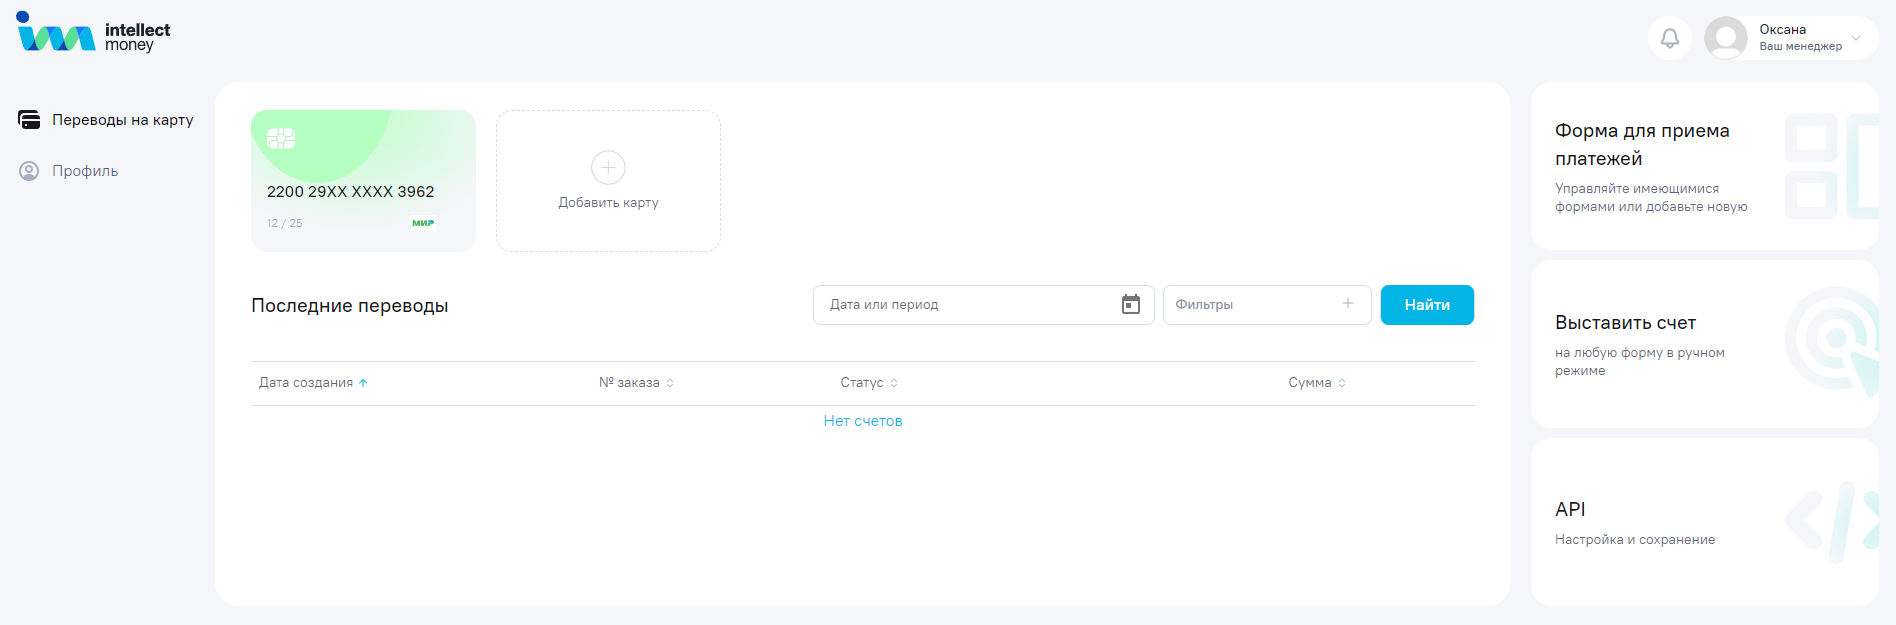Click the Профиль user icon in sidebar

pos(29,171)
